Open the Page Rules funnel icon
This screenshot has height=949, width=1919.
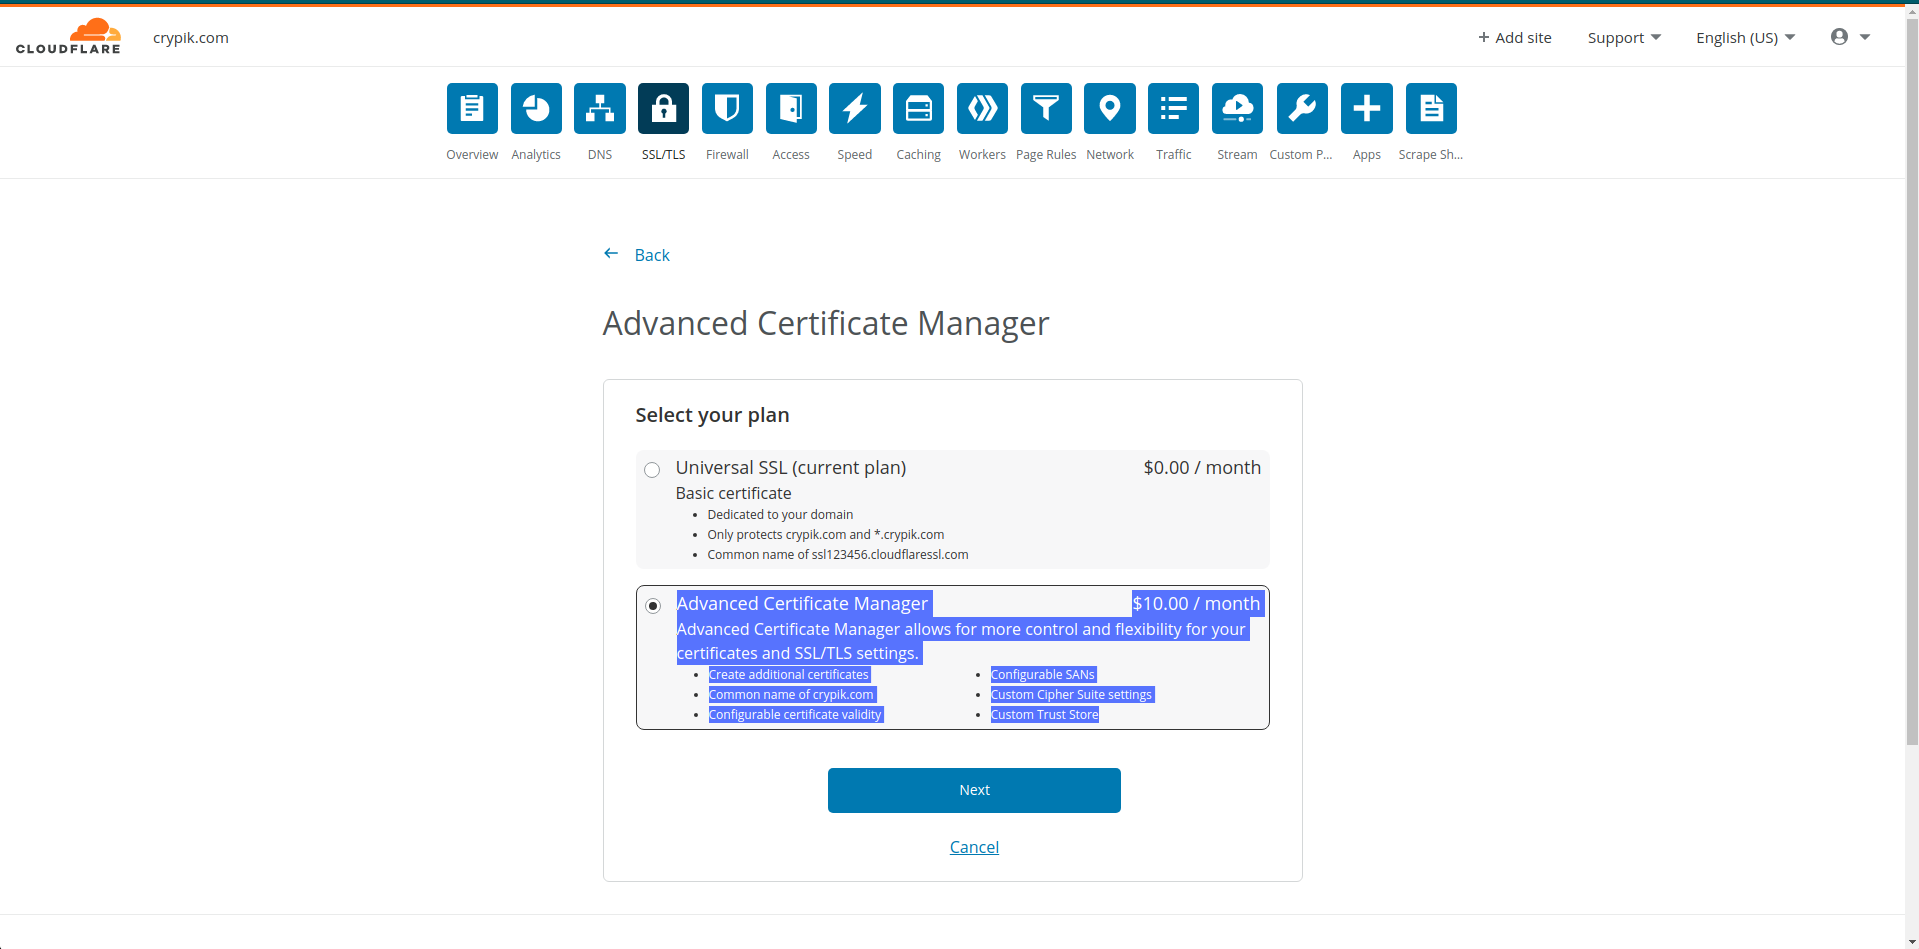tap(1046, 108)
